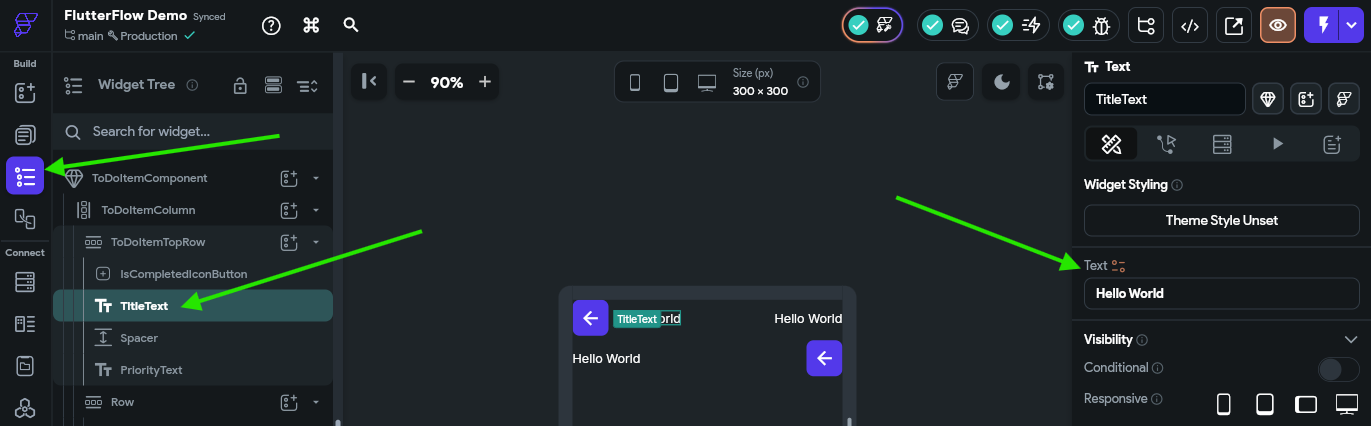Click the Widget Tree lock icon
1371x426 pixels.
[x=240, y=86]
